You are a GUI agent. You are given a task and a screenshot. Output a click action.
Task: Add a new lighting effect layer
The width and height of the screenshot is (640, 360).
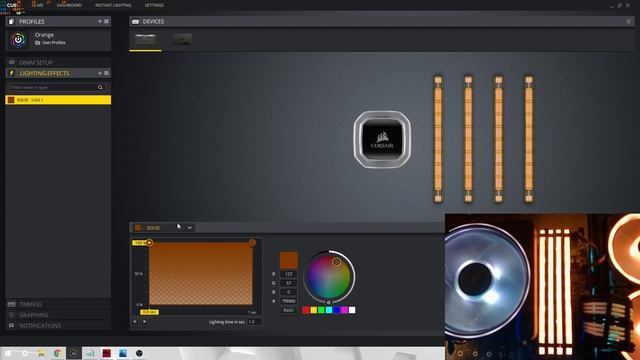(x=100, y=73)
